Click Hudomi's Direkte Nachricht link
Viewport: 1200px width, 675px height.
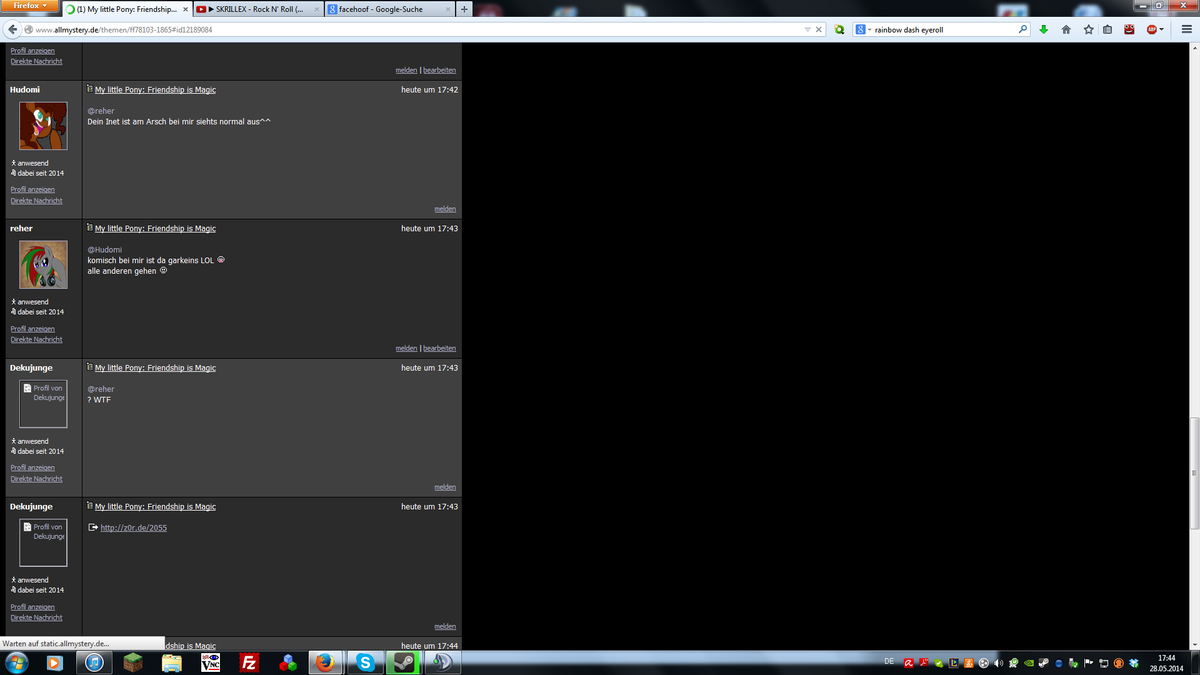[36, 200]
